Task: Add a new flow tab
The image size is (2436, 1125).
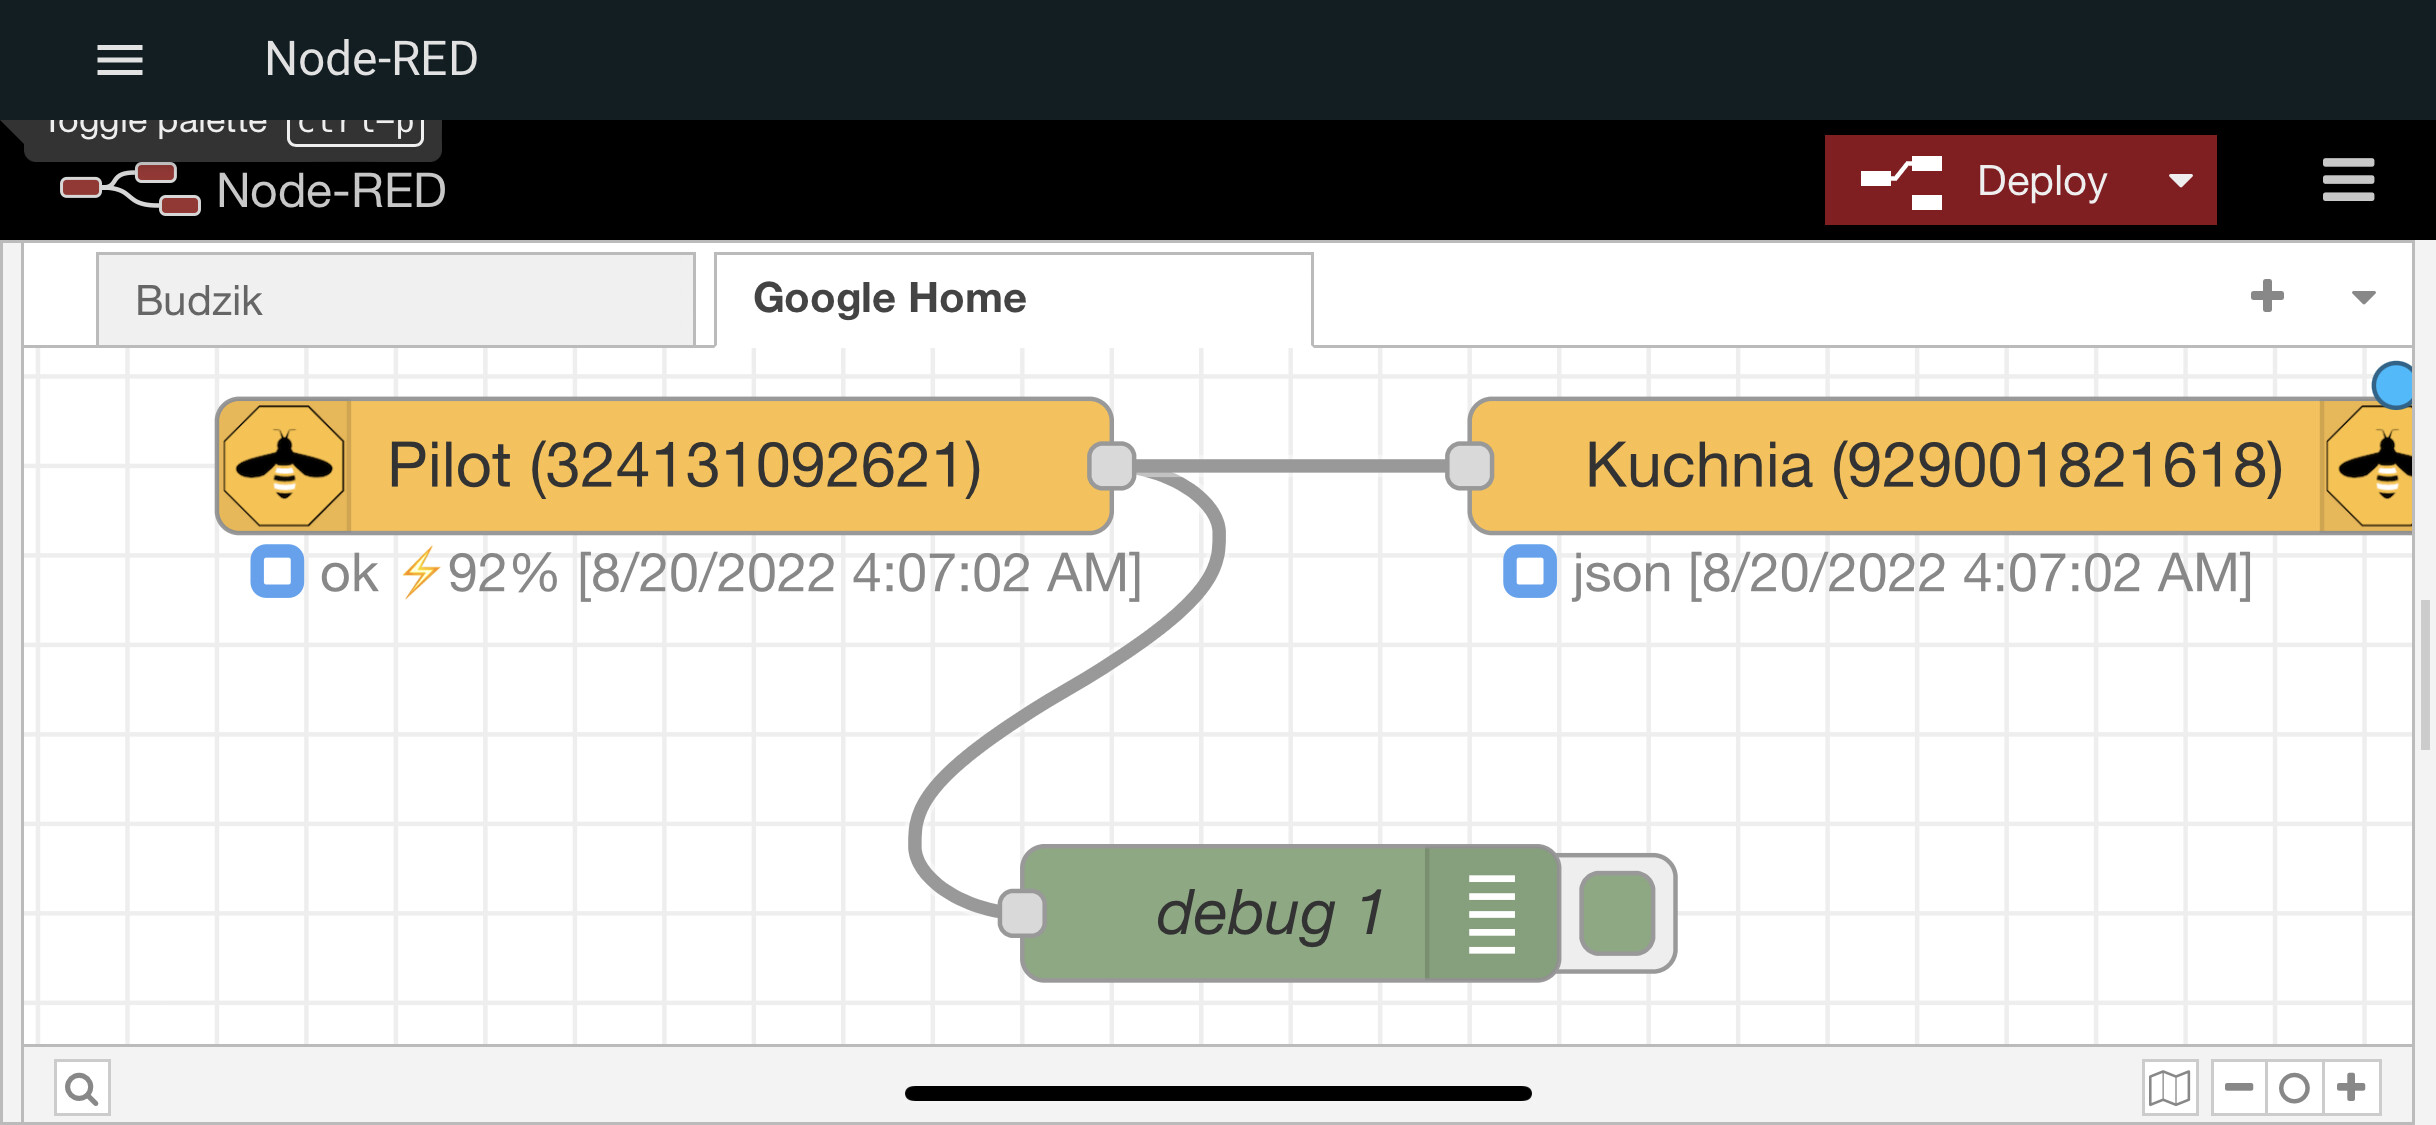Action: (x=2267, y=296)
